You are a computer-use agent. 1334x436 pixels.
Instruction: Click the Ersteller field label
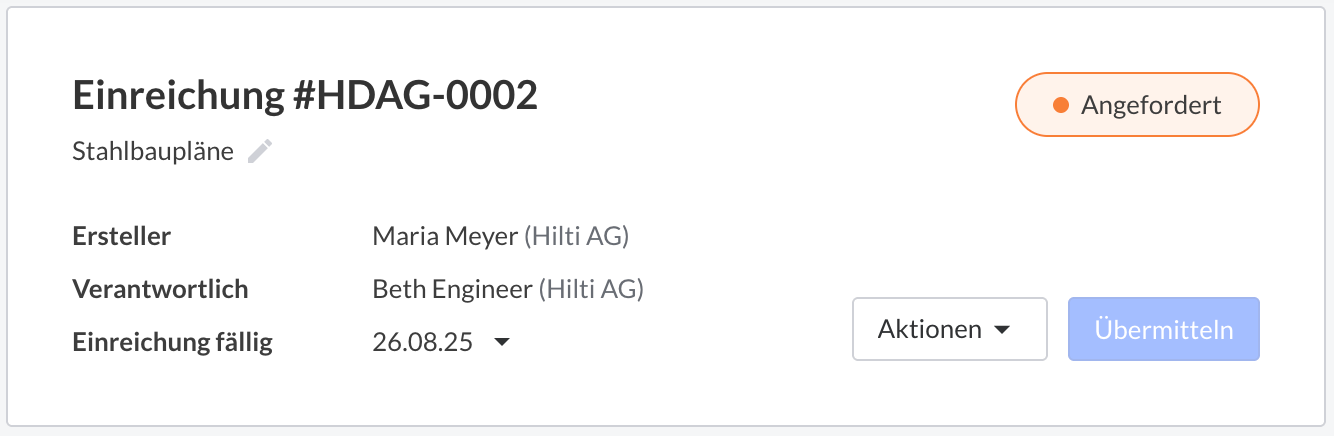pyautogui.click(x=122, y=237)
